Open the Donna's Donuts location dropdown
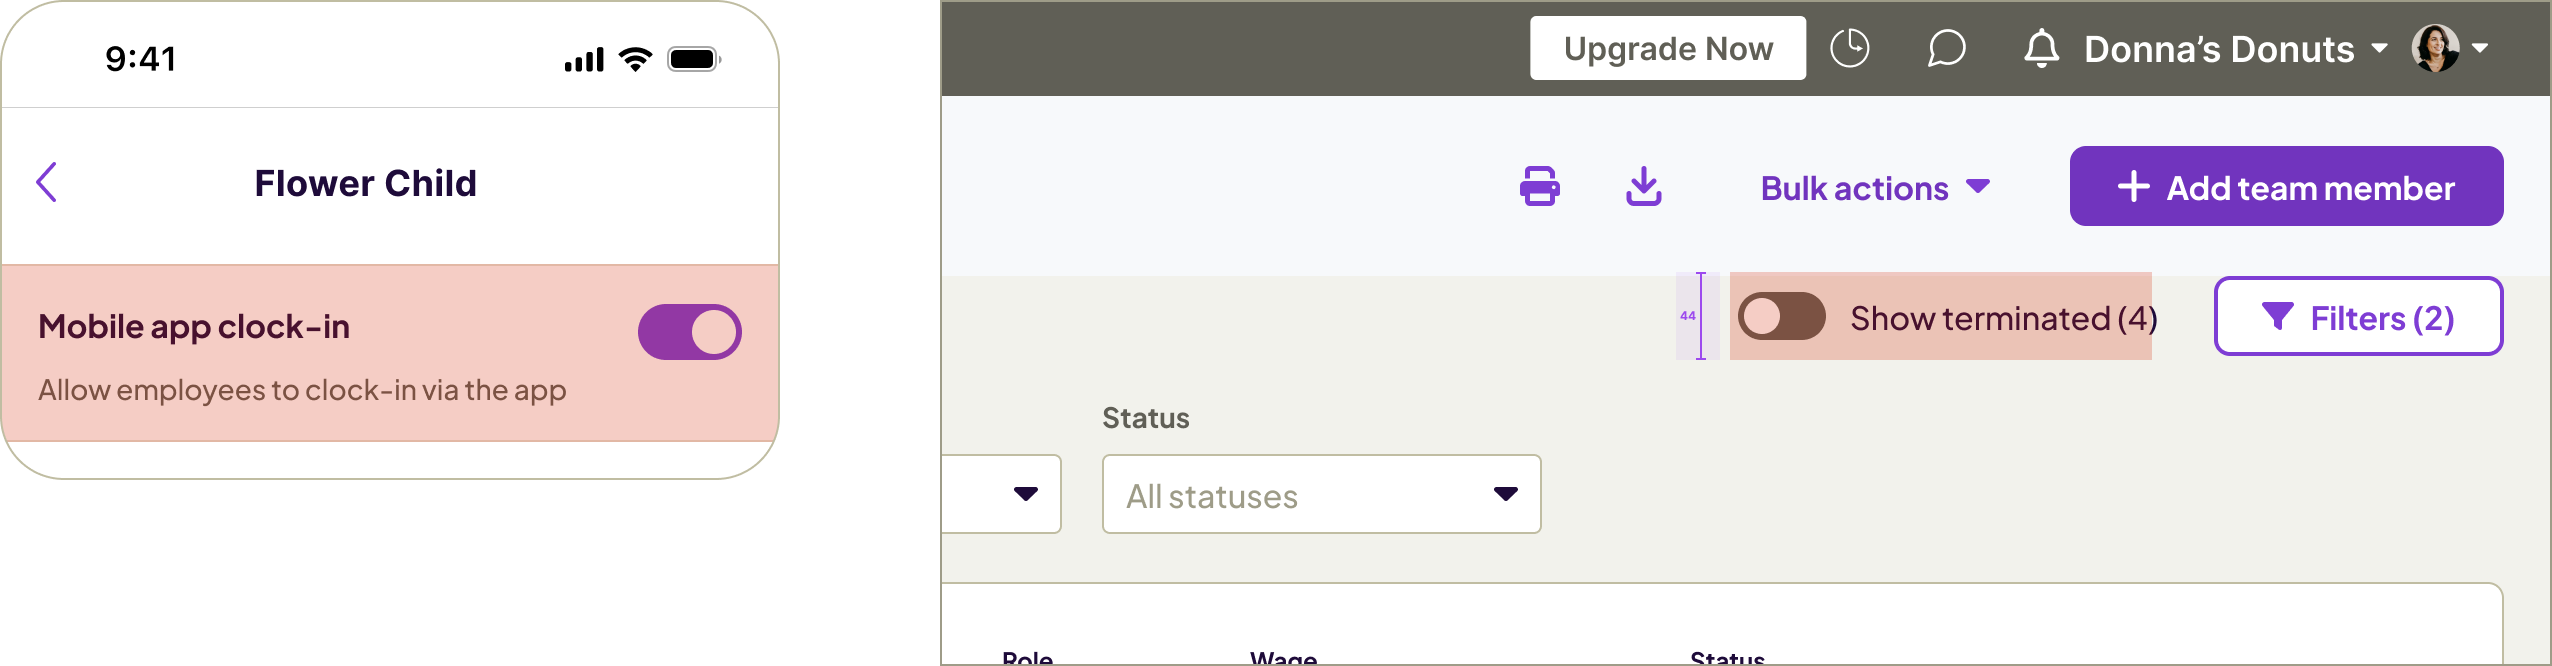The width and height of the screenshot is (2552, 666). click(x=2235, y=48)
